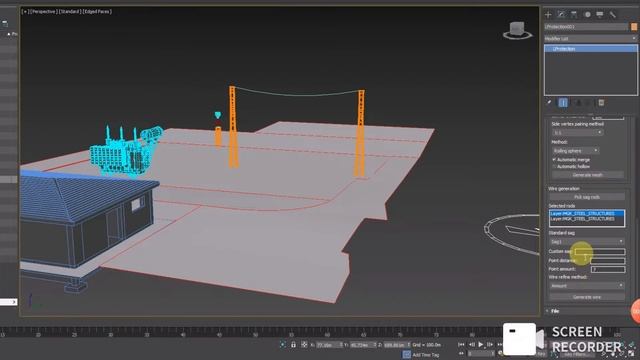
Task: Click Go to Start playback button
Action: point(462,345)
